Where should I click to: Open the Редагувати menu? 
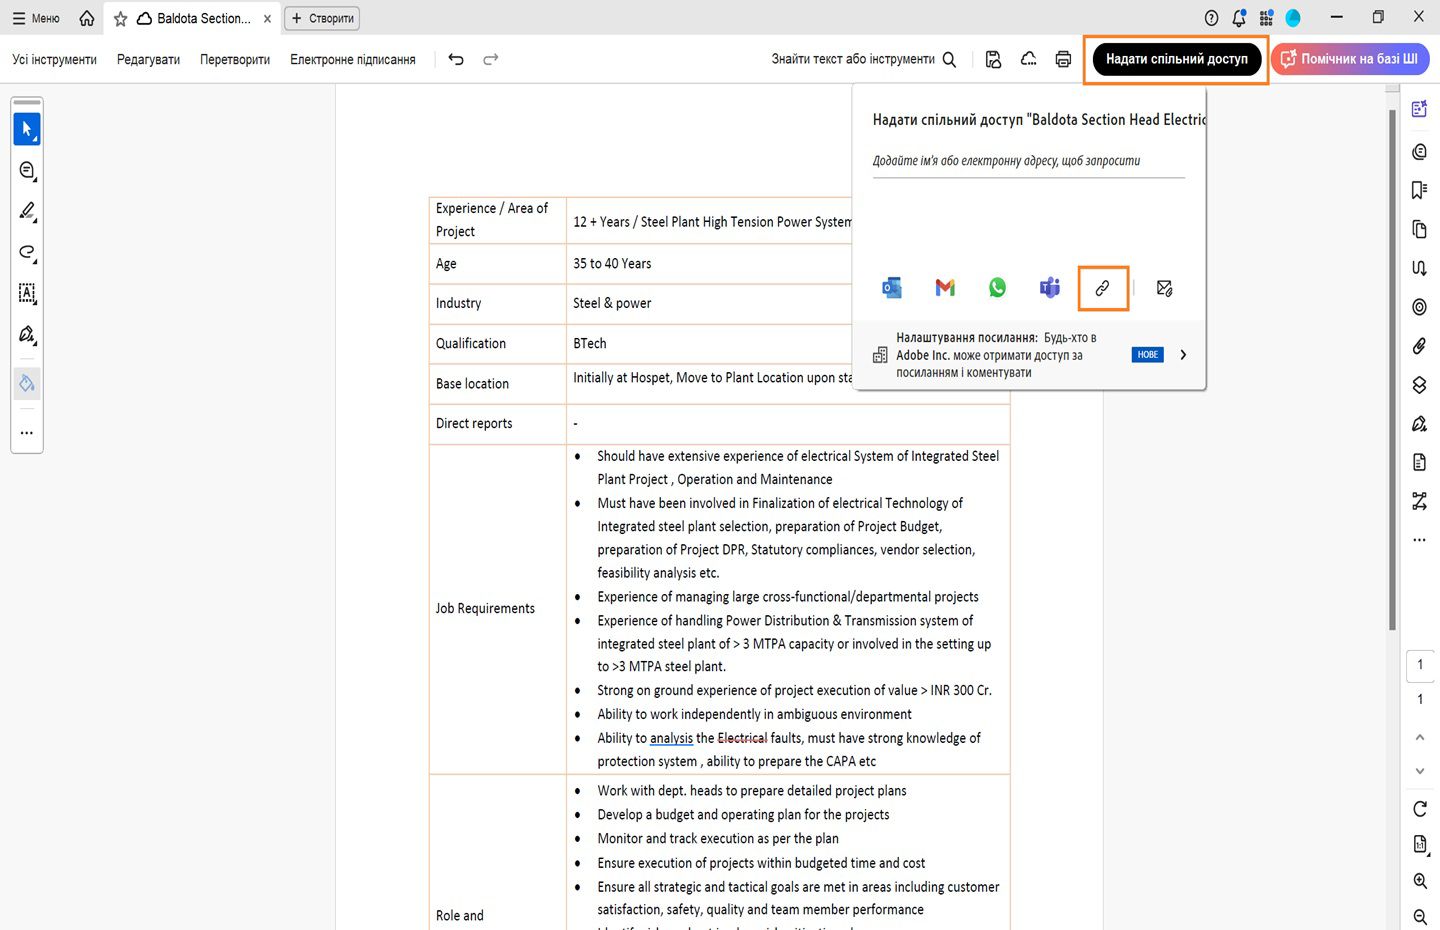pyautogui.click(x=148, y=59)
